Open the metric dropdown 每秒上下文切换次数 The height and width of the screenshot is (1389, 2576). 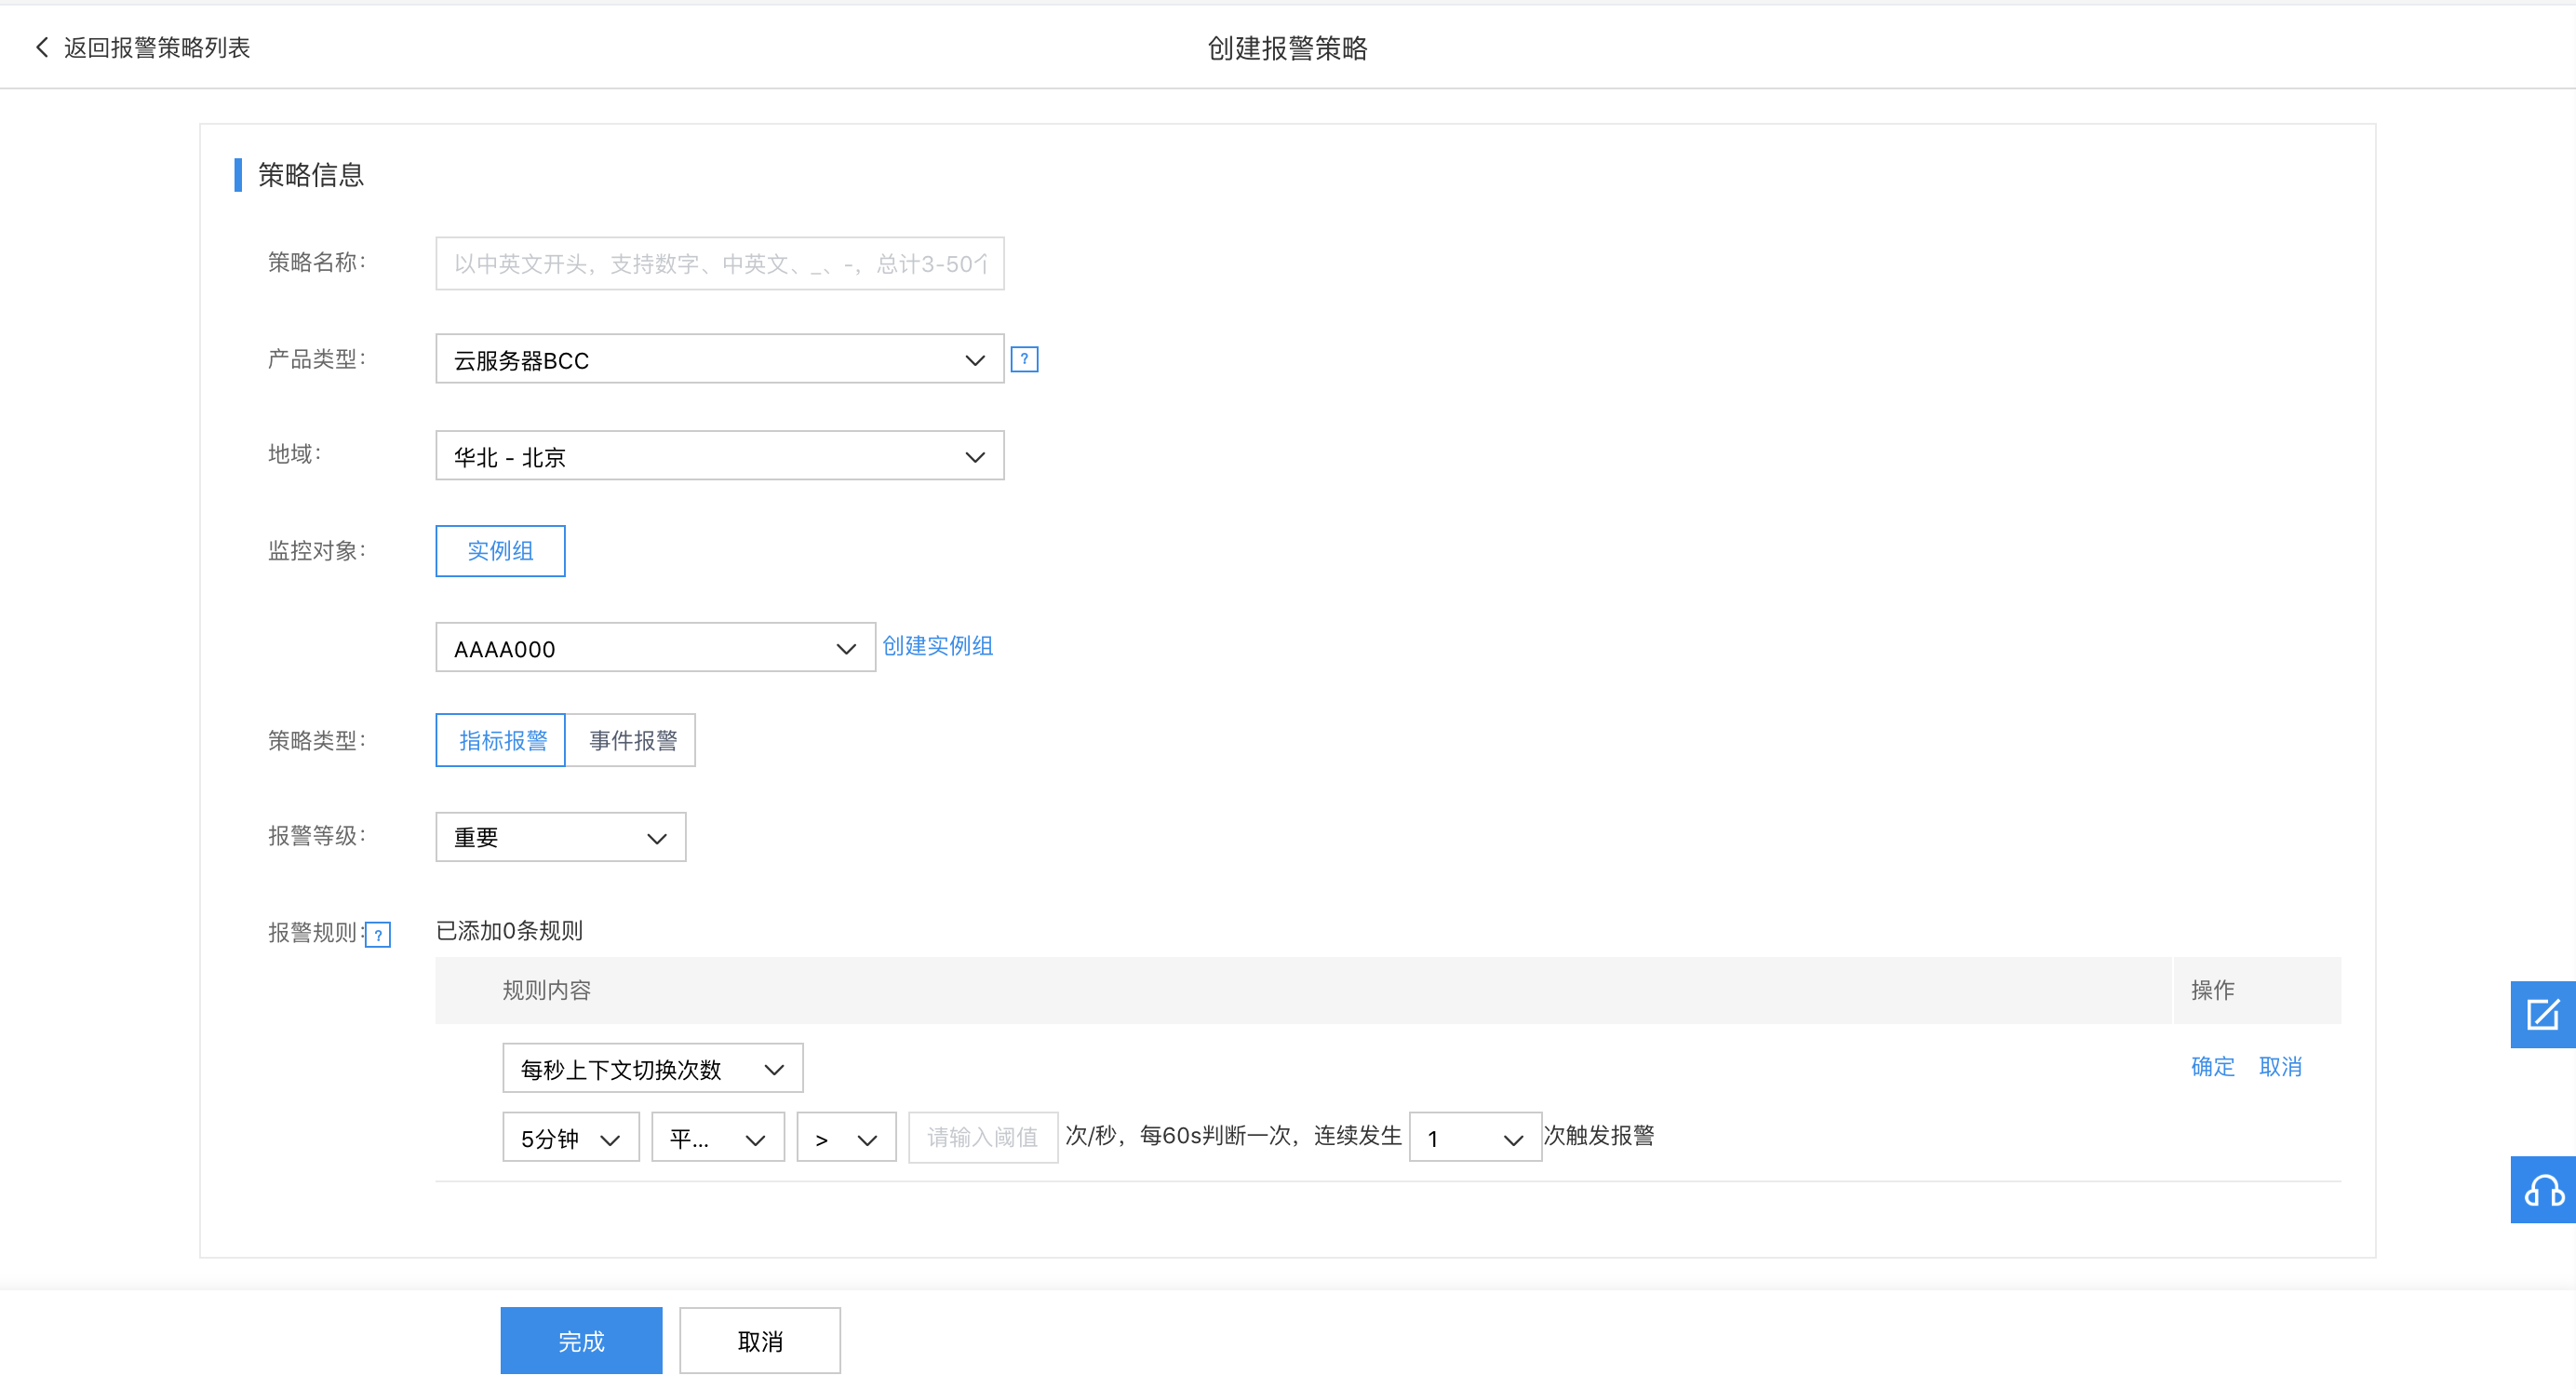click(x=652, y=1067)
